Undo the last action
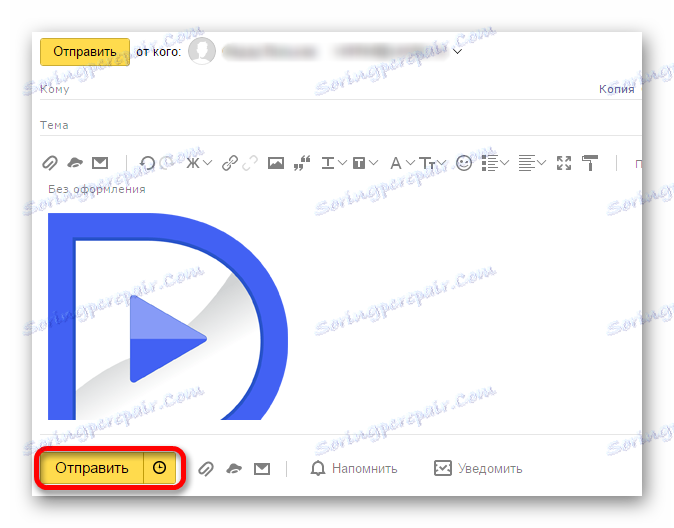674x528 pixels. tap(147, 163)
